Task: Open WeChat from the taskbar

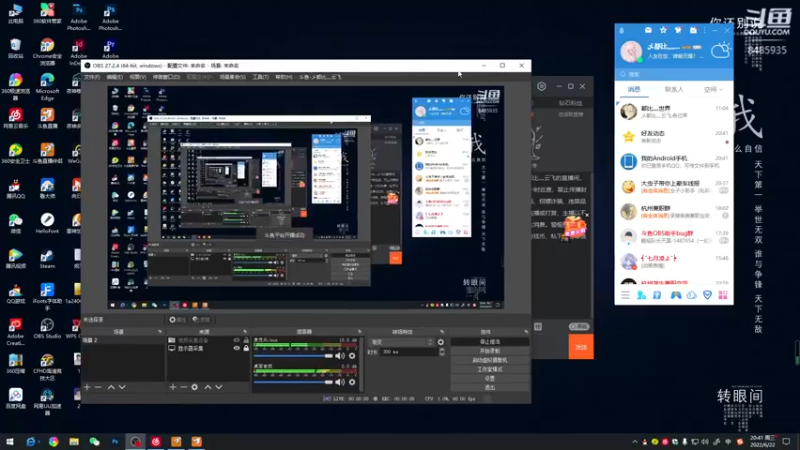Action: pyautogui.click(x=94, y=441)
